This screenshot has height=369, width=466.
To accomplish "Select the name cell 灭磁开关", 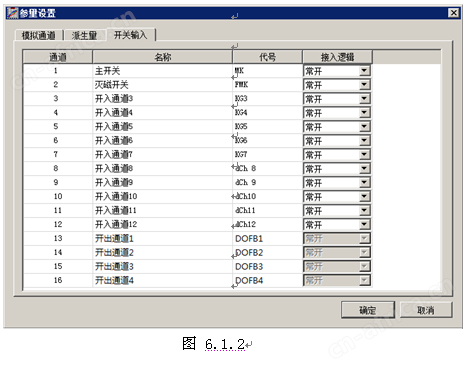I will pos(163,85).
